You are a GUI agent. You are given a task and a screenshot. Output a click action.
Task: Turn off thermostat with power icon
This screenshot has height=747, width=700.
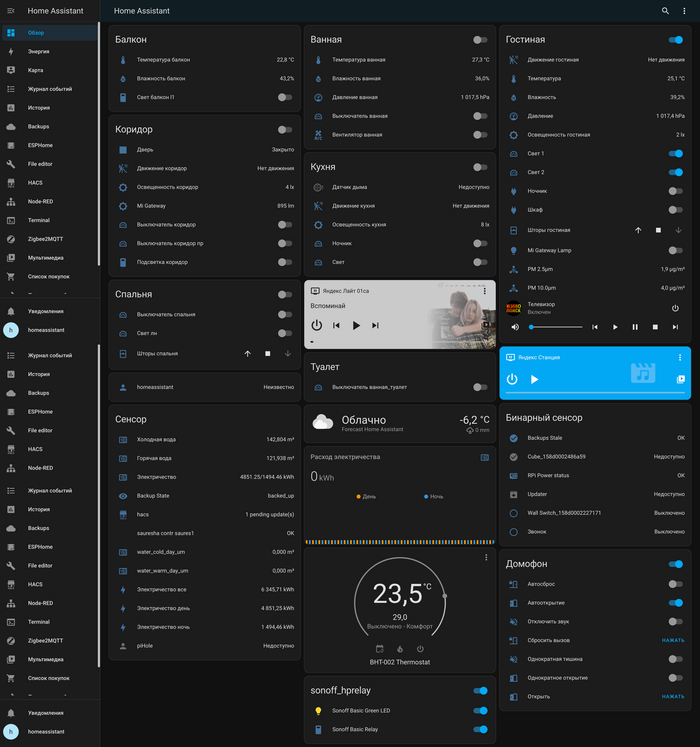pos(420,649)
